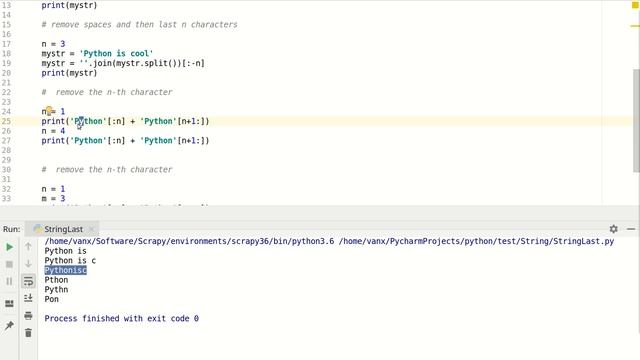Enable scroll to end of output
This screenshot has width=640, height=360.
(x=28, y=298)
